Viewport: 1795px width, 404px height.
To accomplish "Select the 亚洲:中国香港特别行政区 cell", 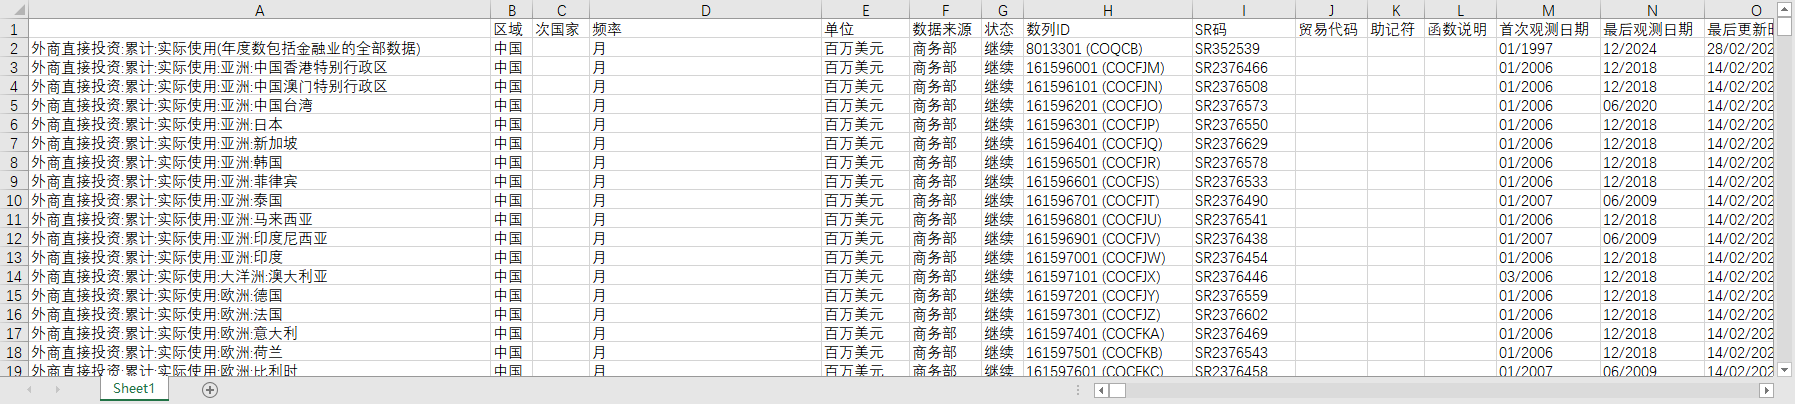I will click(260, 67).
